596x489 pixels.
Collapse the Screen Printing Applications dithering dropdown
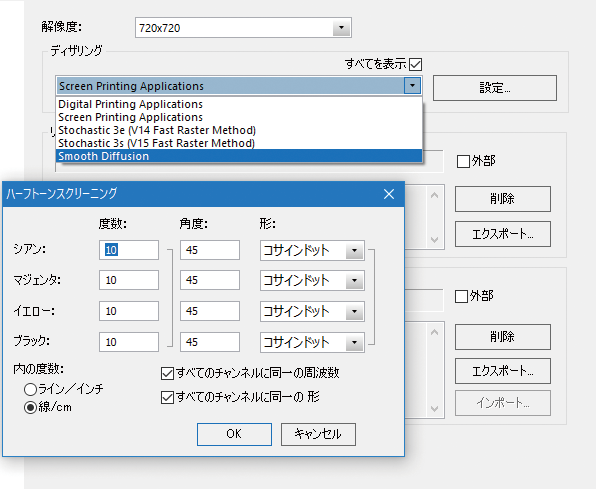click(x=412, y=86)
